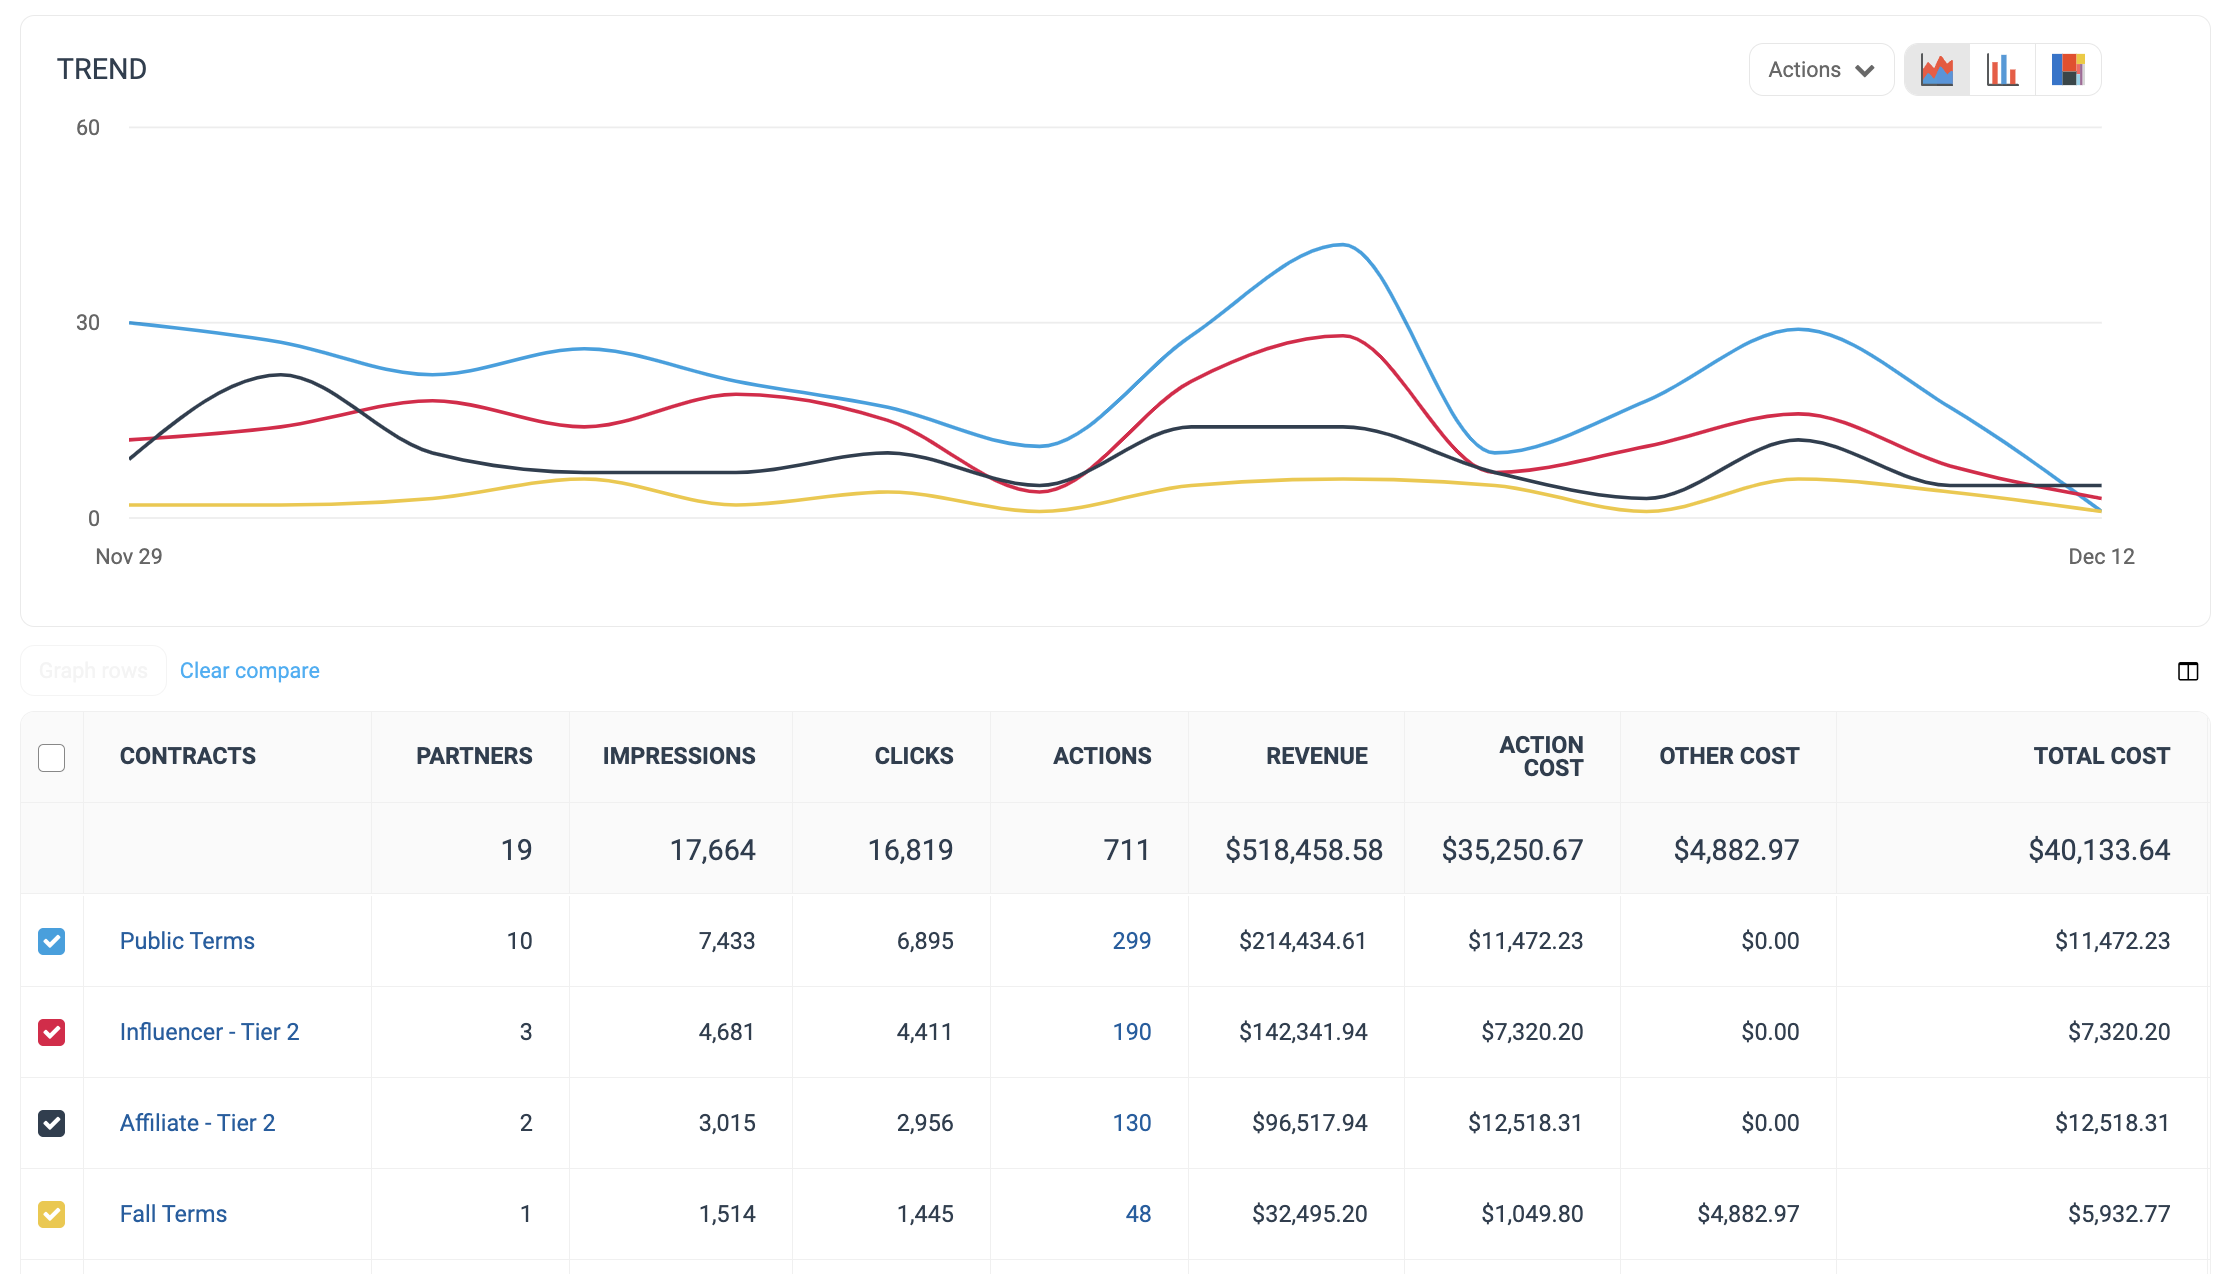Click the Fall Terms total cost $5,932.77
The image size is (2230, 1274).
coord(2119,1214)
